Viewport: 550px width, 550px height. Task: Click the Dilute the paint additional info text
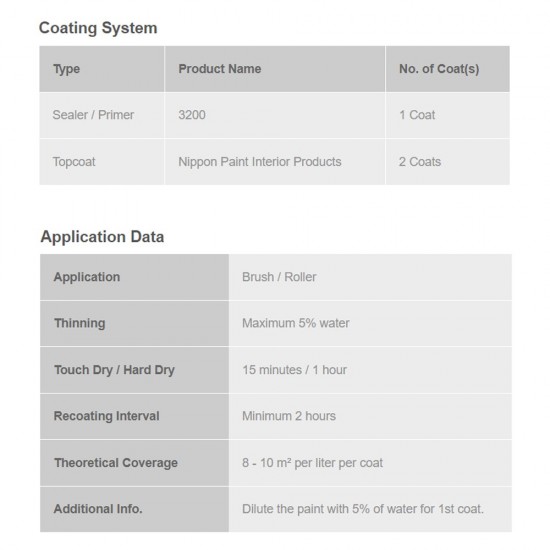[x=363, y=509]
